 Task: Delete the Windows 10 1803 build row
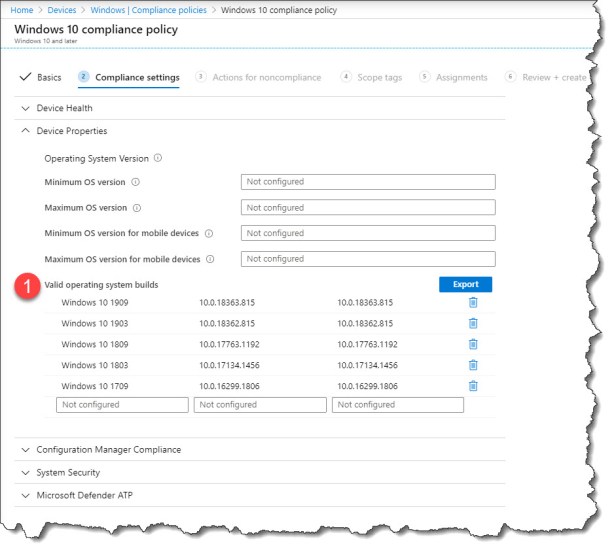coord(473,365)
